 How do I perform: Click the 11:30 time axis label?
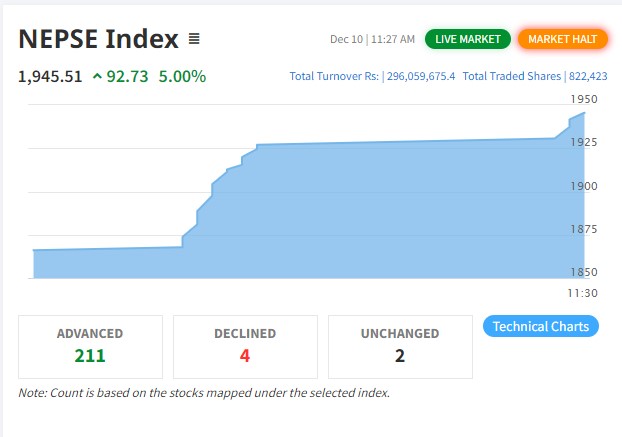[x=582, y=292]
